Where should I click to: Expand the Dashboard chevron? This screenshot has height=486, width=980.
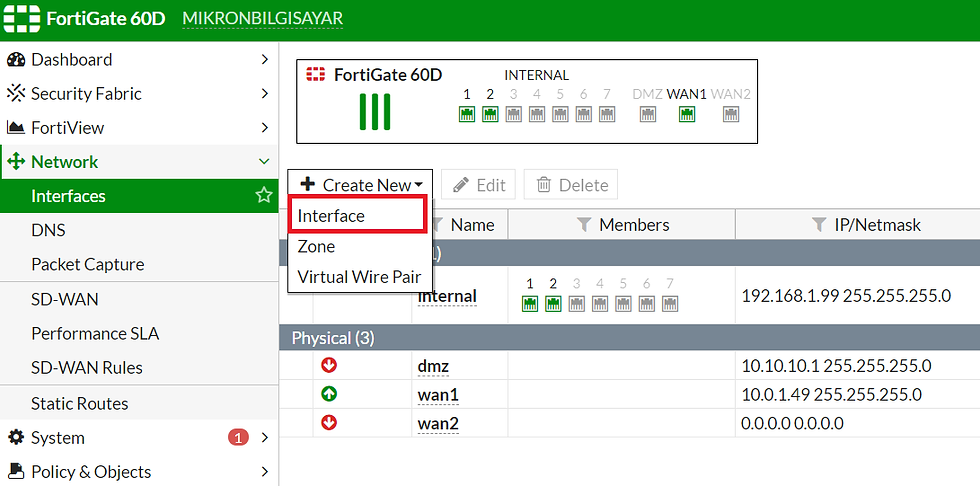tap(264, 59)
